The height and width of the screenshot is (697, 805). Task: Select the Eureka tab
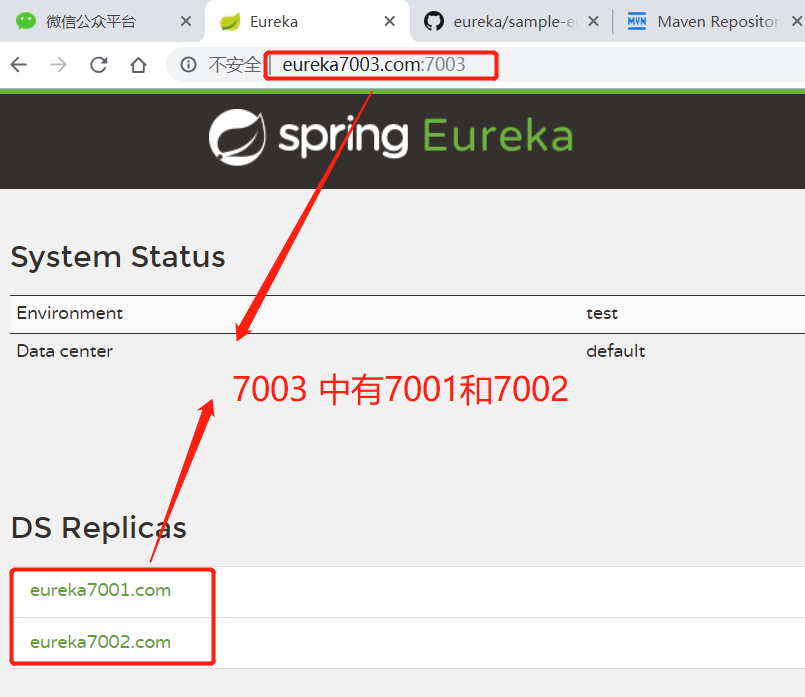point(307,22)
